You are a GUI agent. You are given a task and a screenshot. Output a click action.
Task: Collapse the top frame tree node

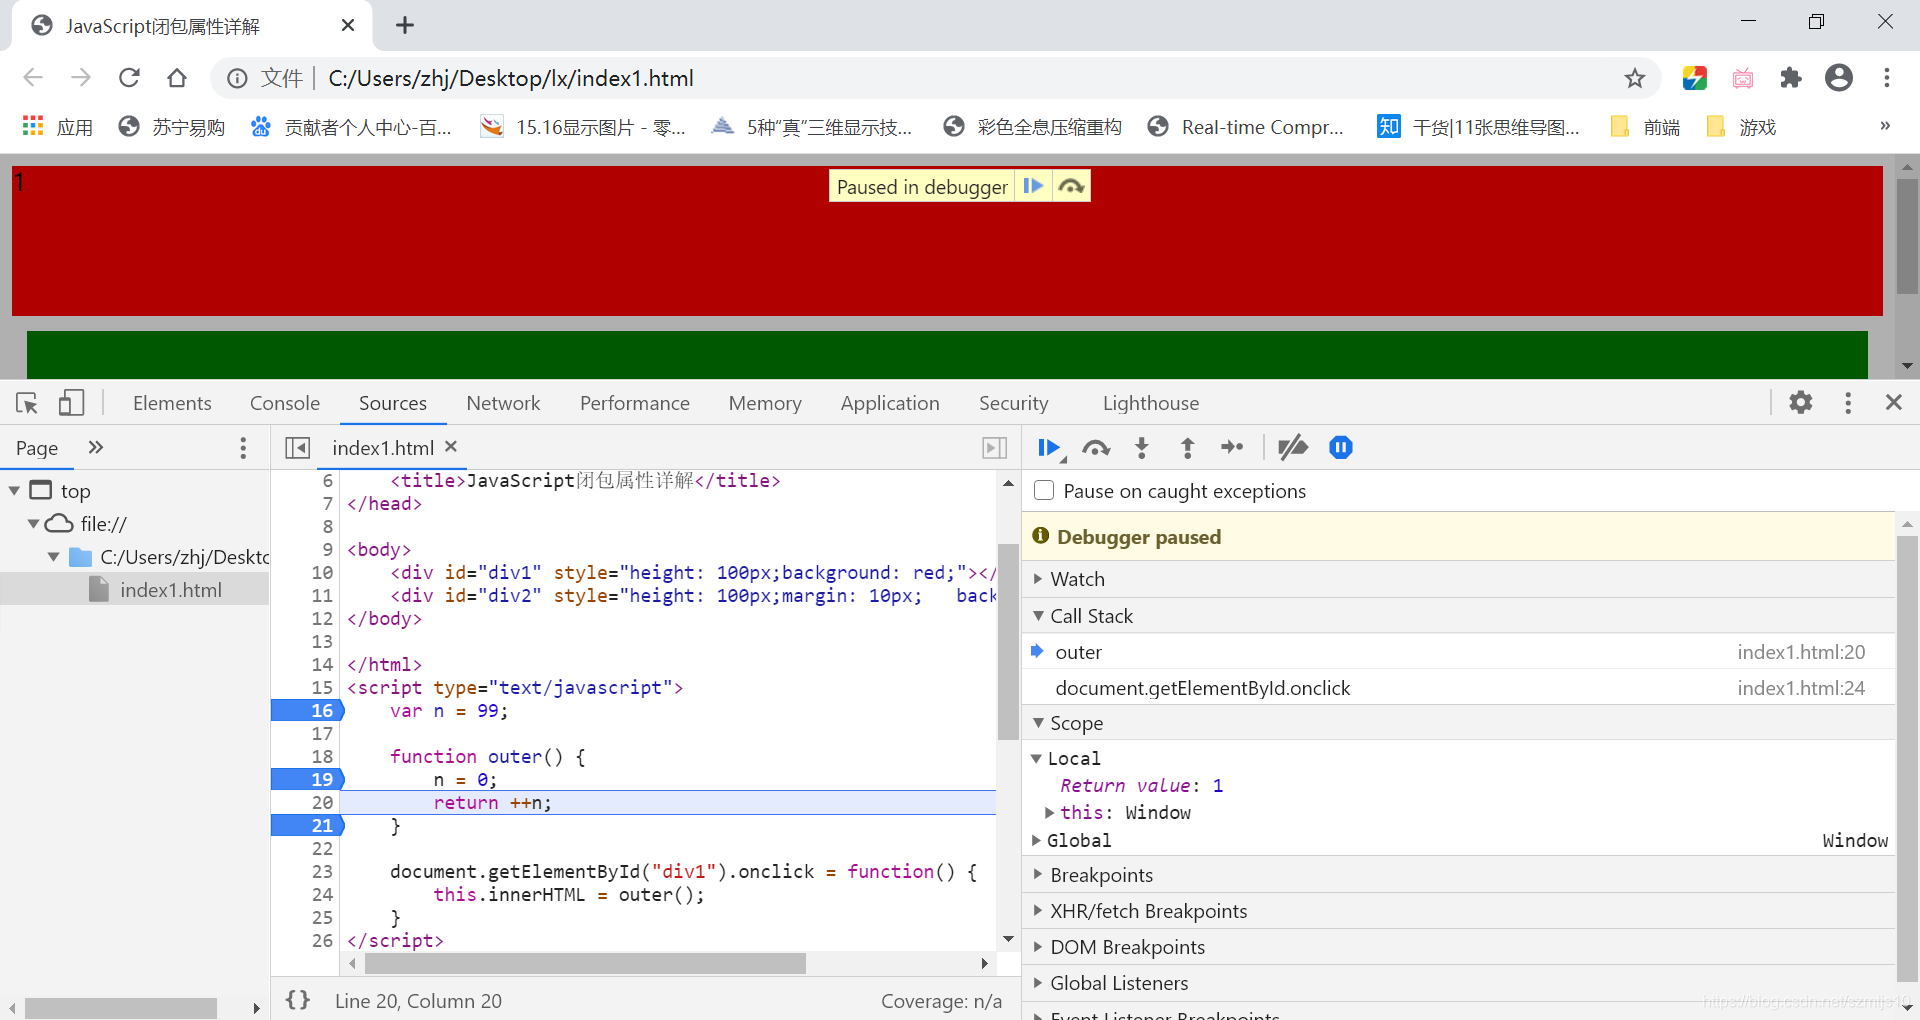click(x=14, y=491)
